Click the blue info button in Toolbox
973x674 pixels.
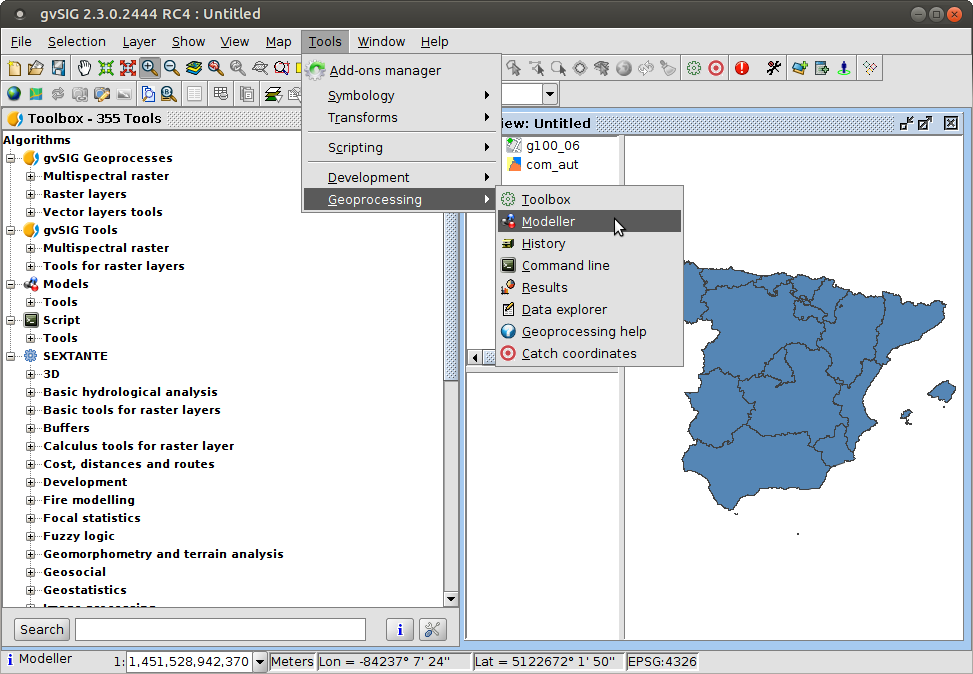[399, 629]
